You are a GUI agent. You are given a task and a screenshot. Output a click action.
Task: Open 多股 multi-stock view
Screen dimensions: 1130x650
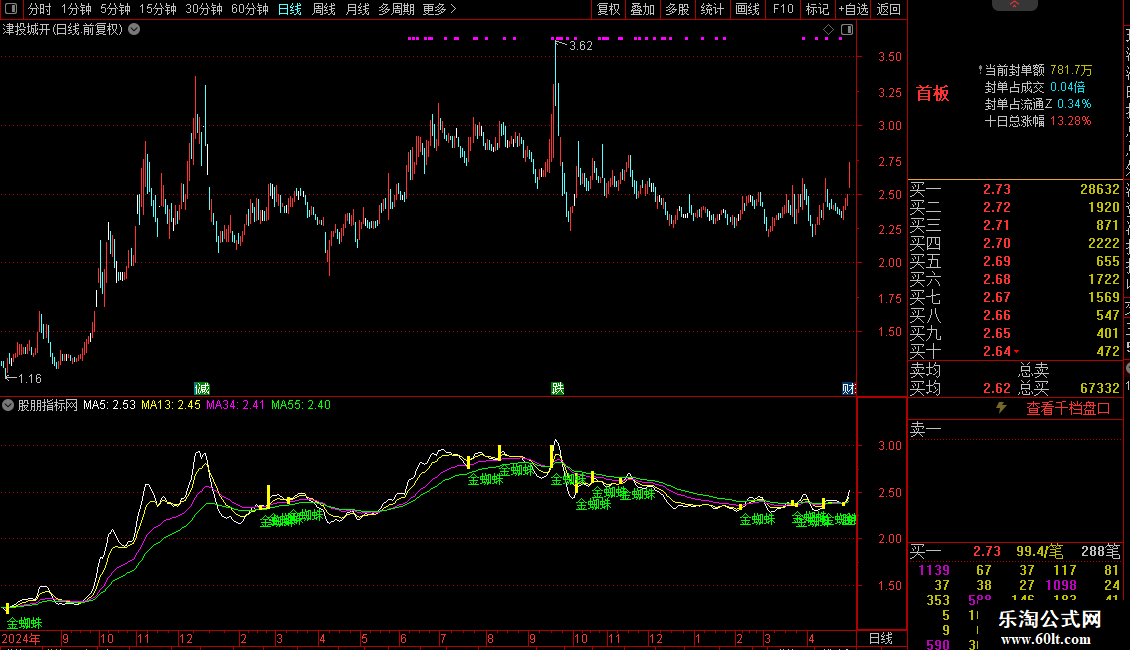pos(677,9)
